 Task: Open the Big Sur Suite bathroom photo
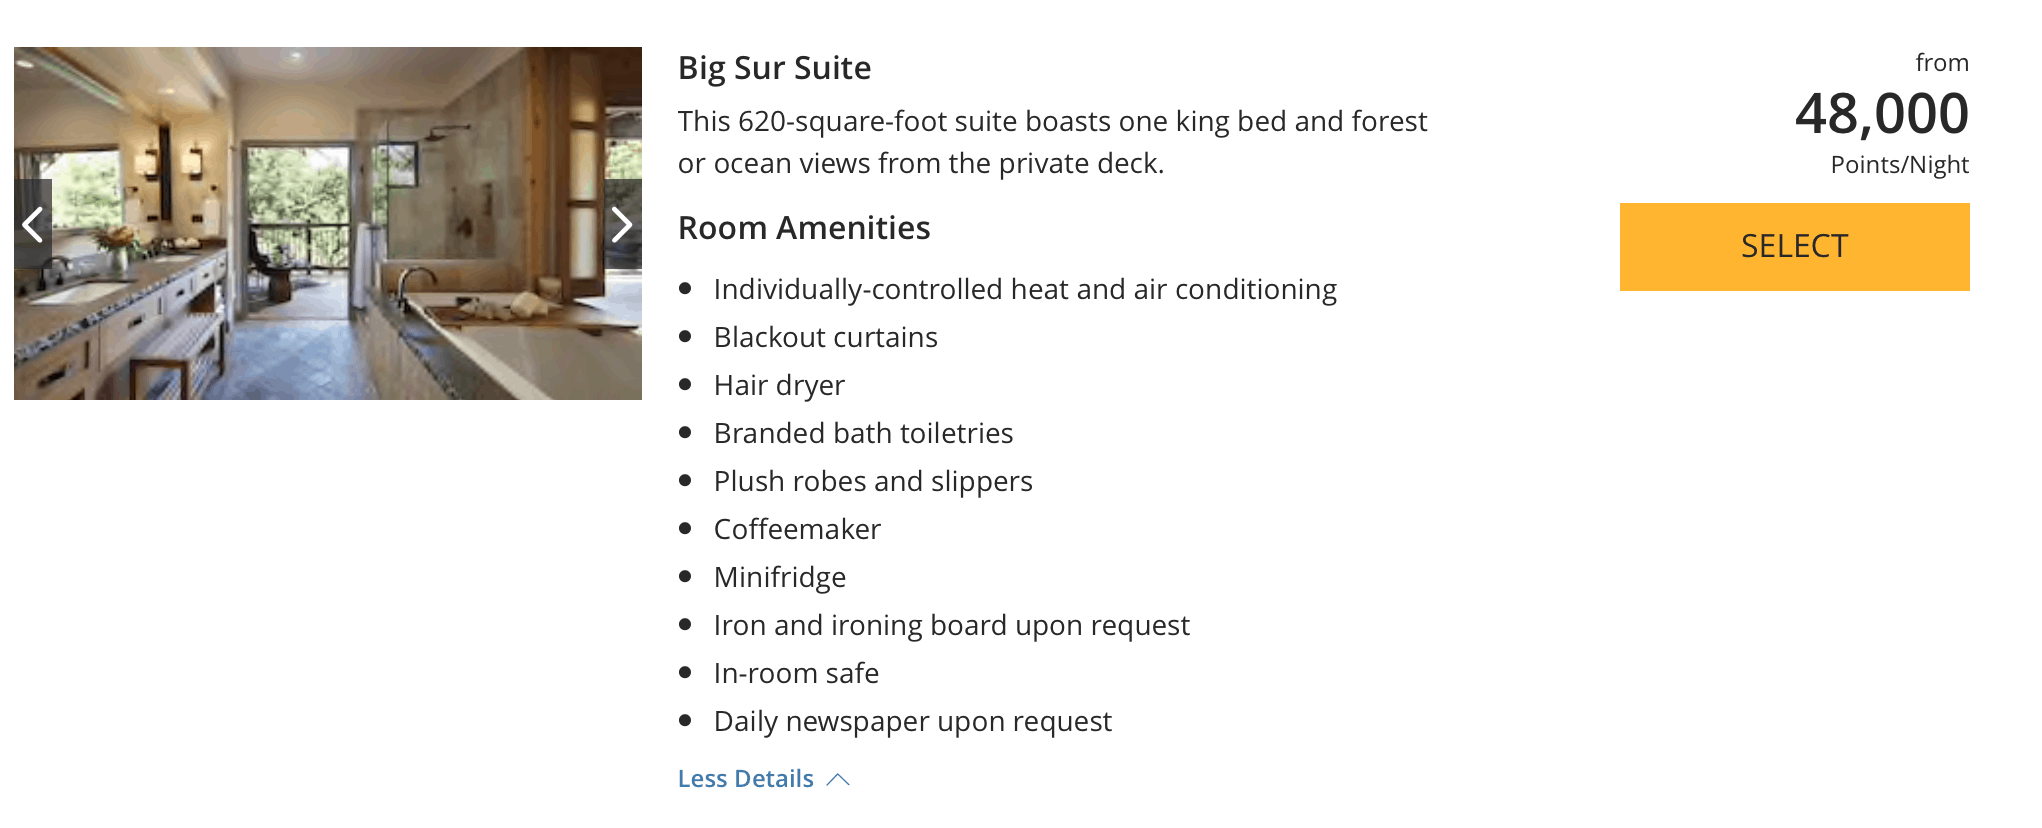pyautogui.click(x=328, y=223)
